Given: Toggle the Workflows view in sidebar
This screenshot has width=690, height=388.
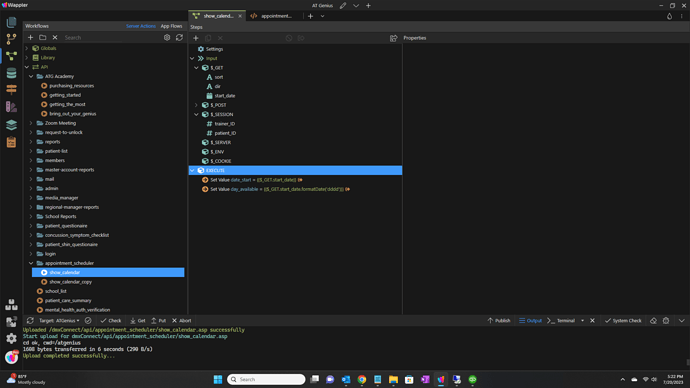Looking at the screenshot, I should tap(11, 56).
